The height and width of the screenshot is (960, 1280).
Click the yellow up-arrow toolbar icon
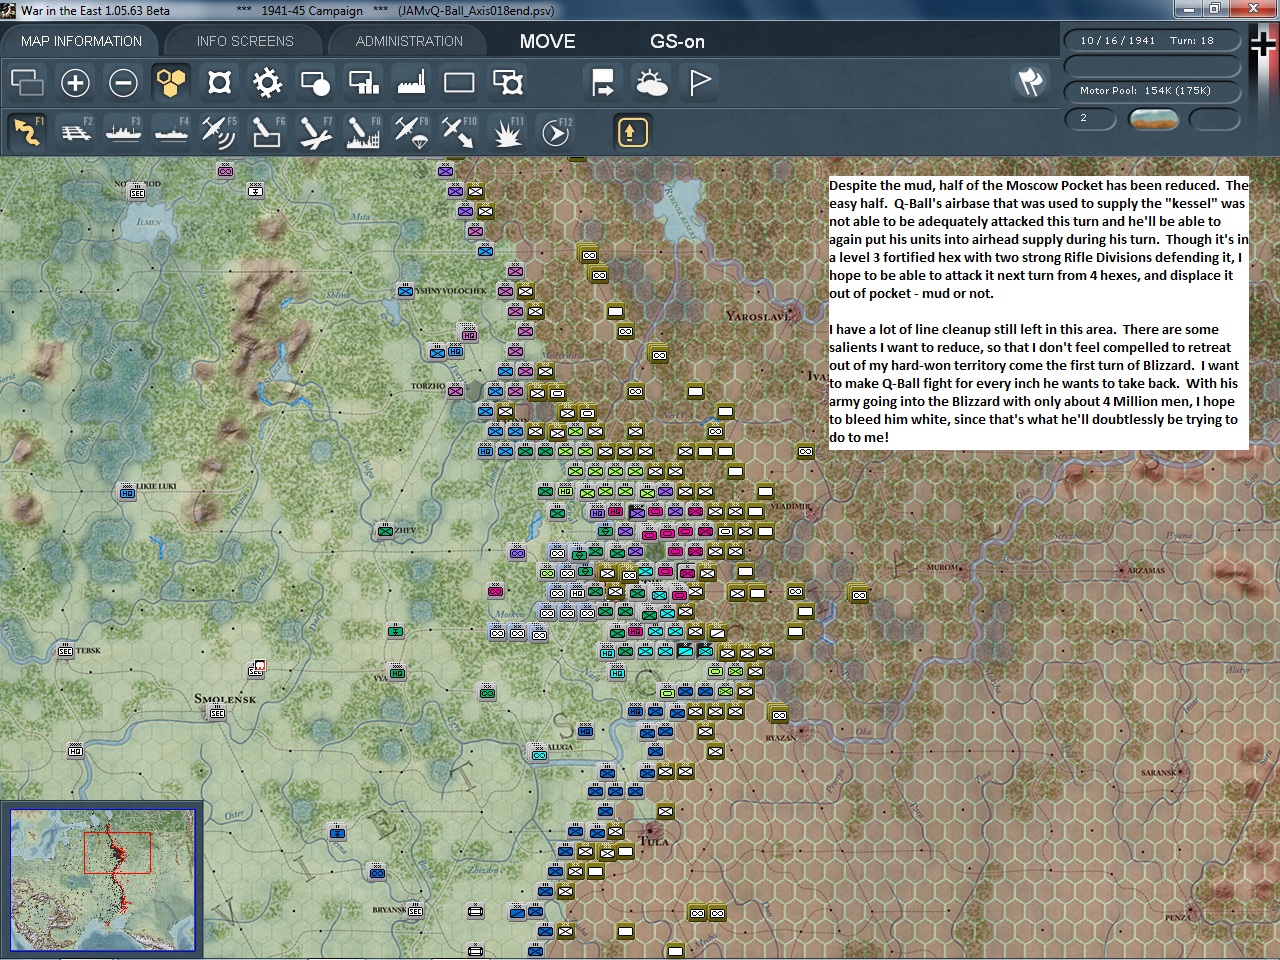(x=632, y=132)
